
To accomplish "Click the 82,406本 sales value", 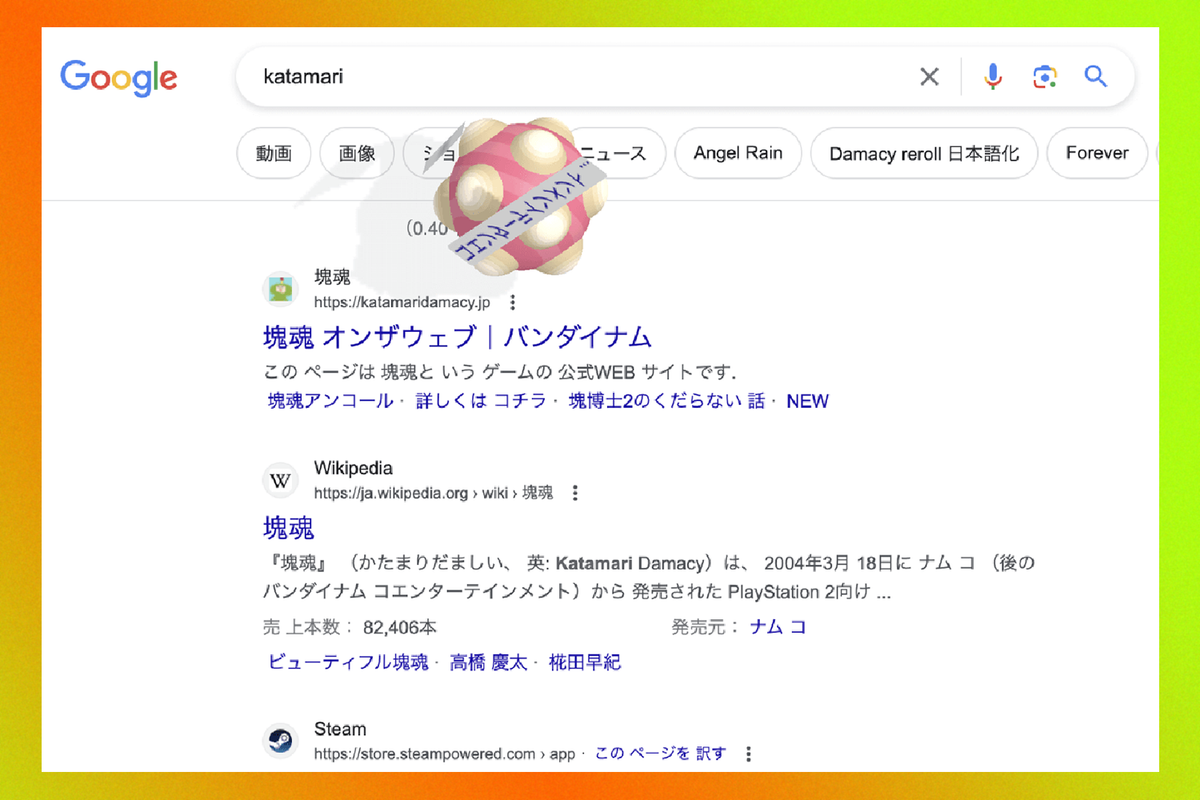I will coord(400,627).
